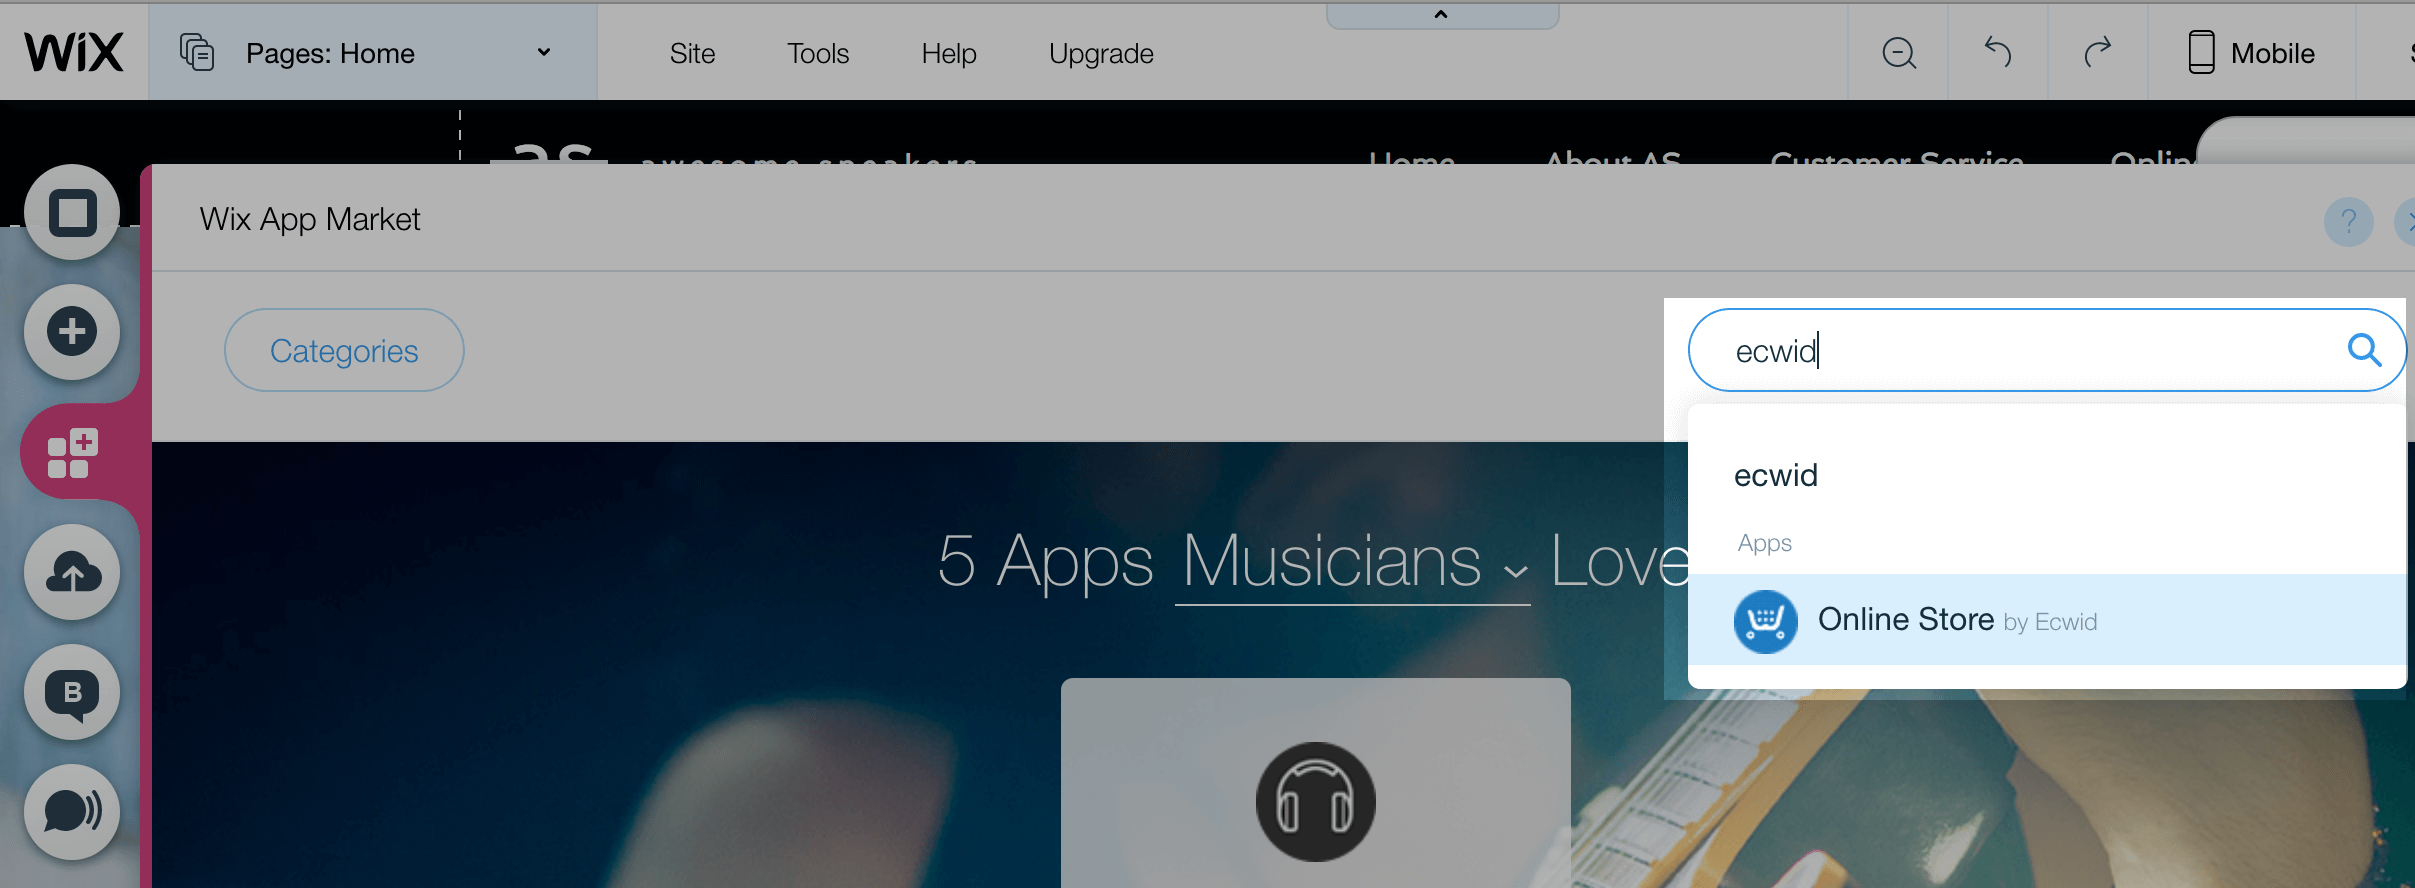Click the Wix logo
The image size is (2415, 888).
pos(74,52)
